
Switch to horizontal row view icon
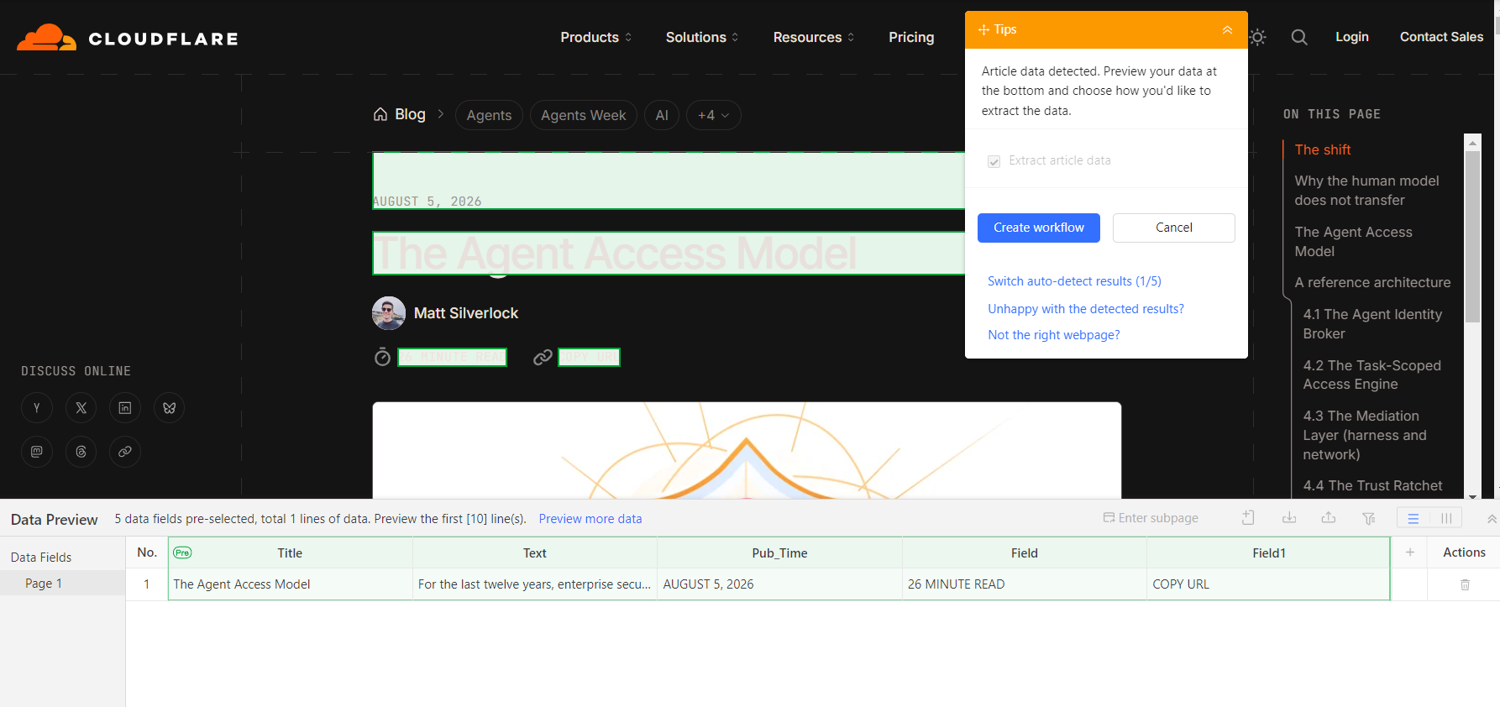(1413, 518)
